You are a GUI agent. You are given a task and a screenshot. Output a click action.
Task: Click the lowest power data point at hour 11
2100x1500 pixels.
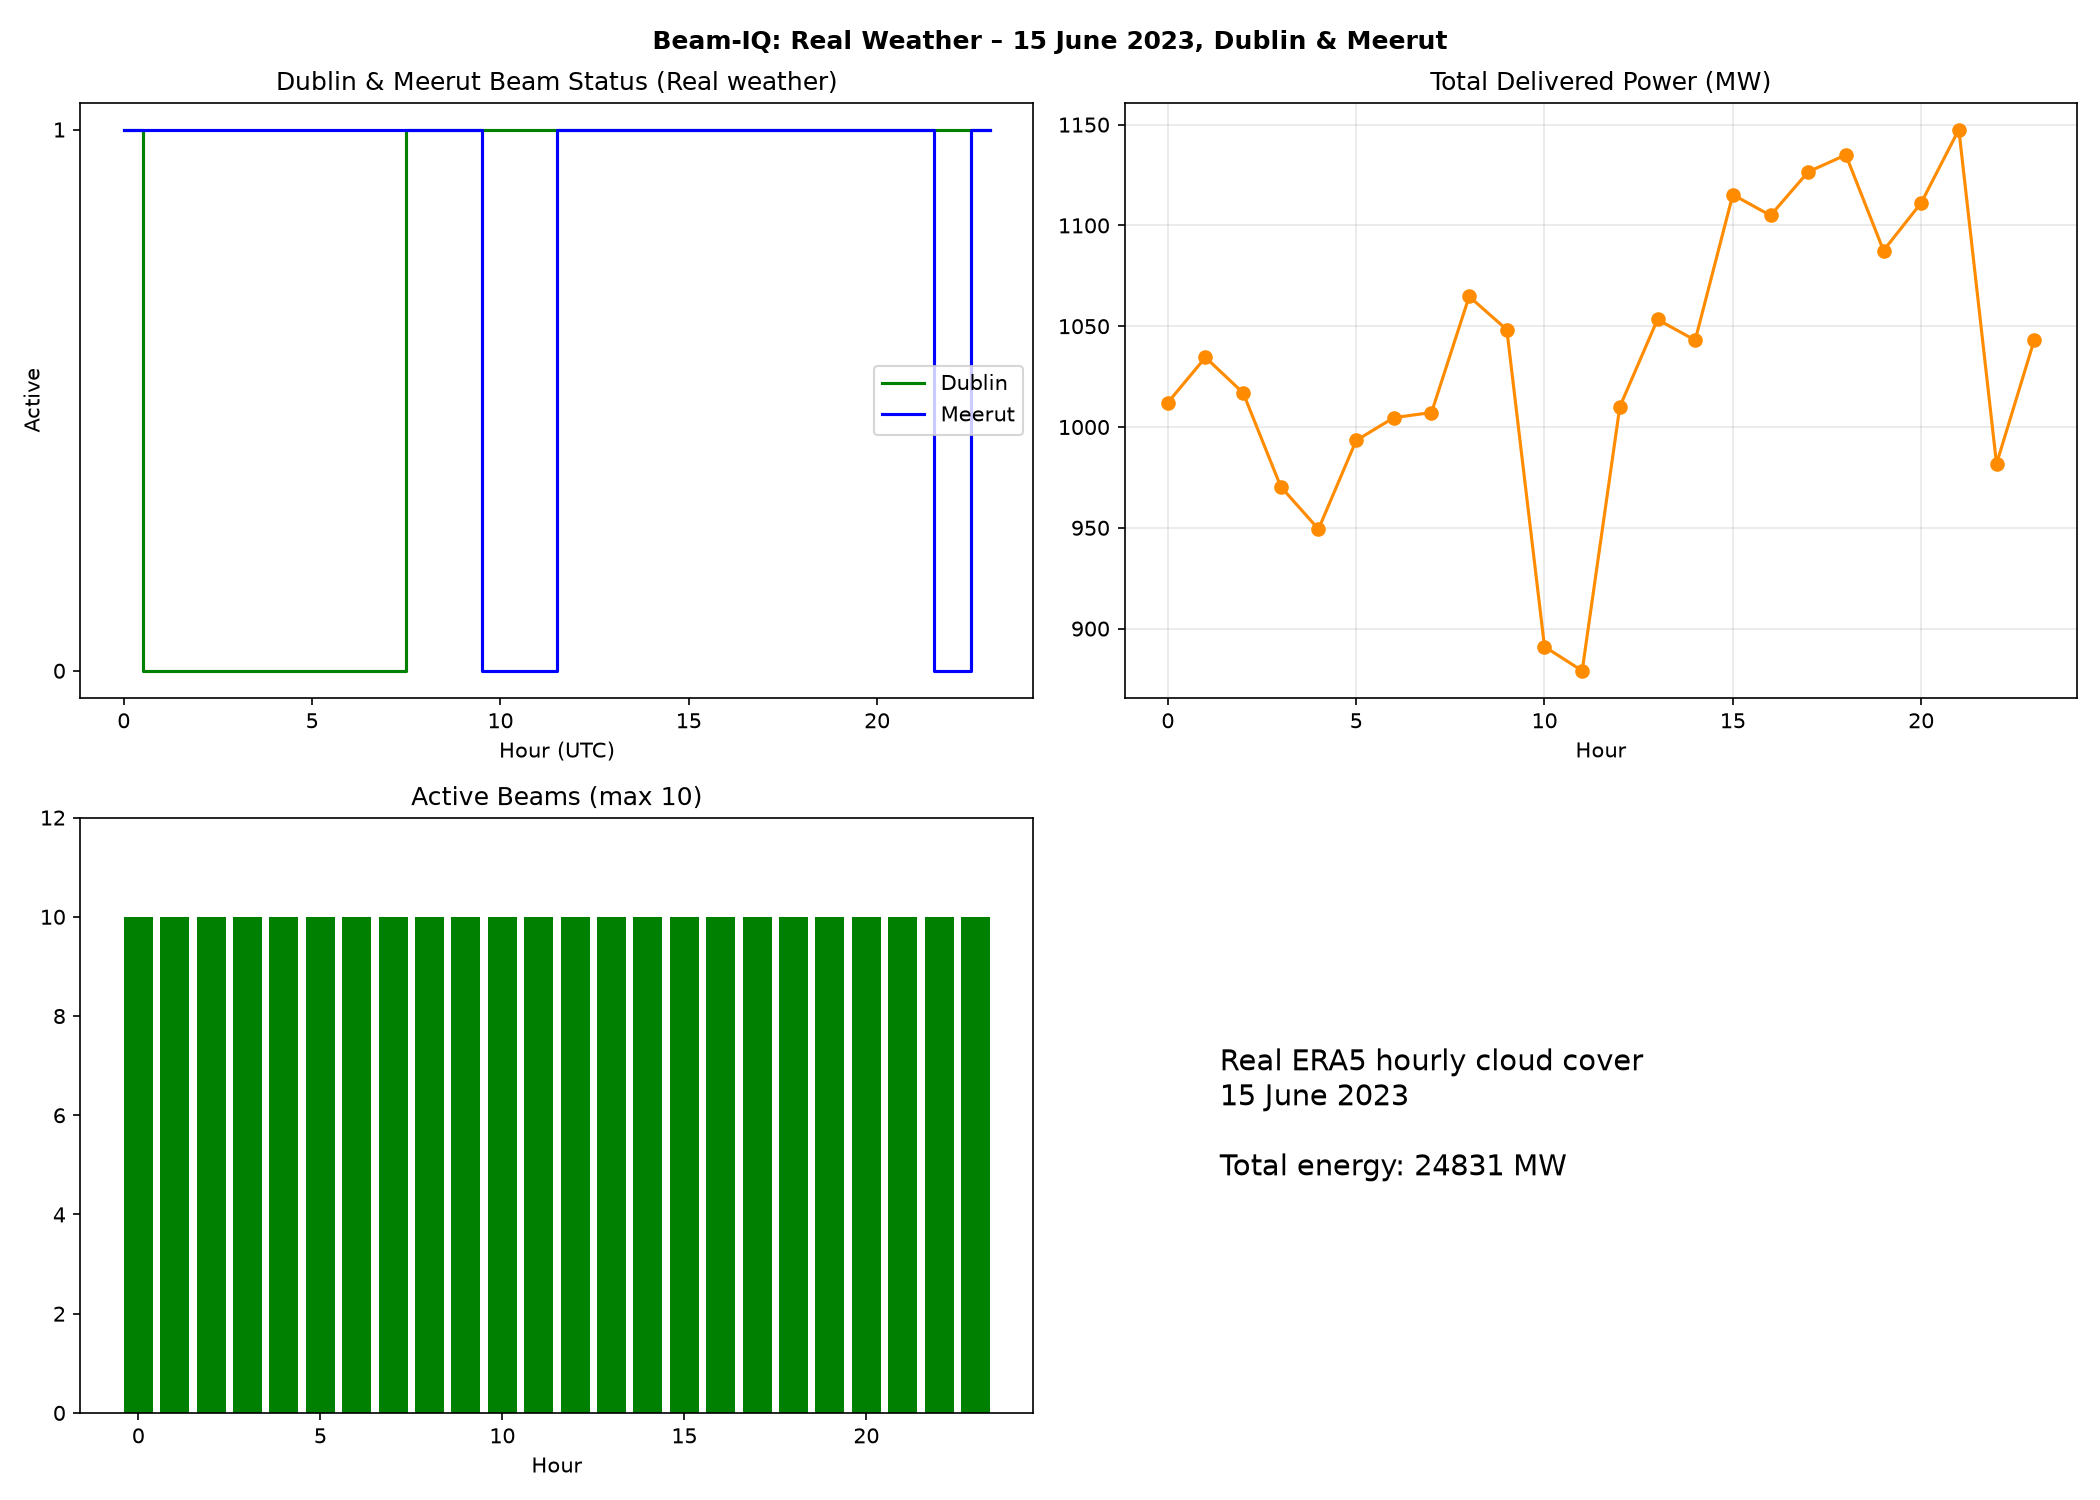point(1582,671)
